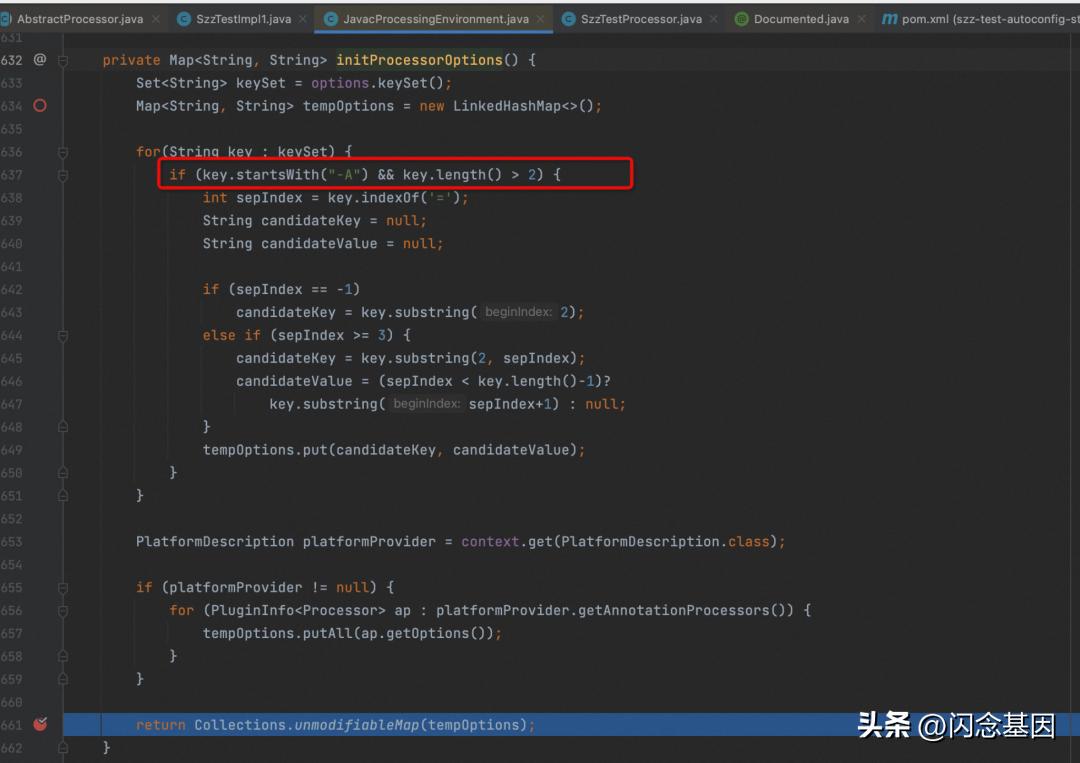Click the class icon on JavacProcessingEnvironment.java tab

(330, 18)
